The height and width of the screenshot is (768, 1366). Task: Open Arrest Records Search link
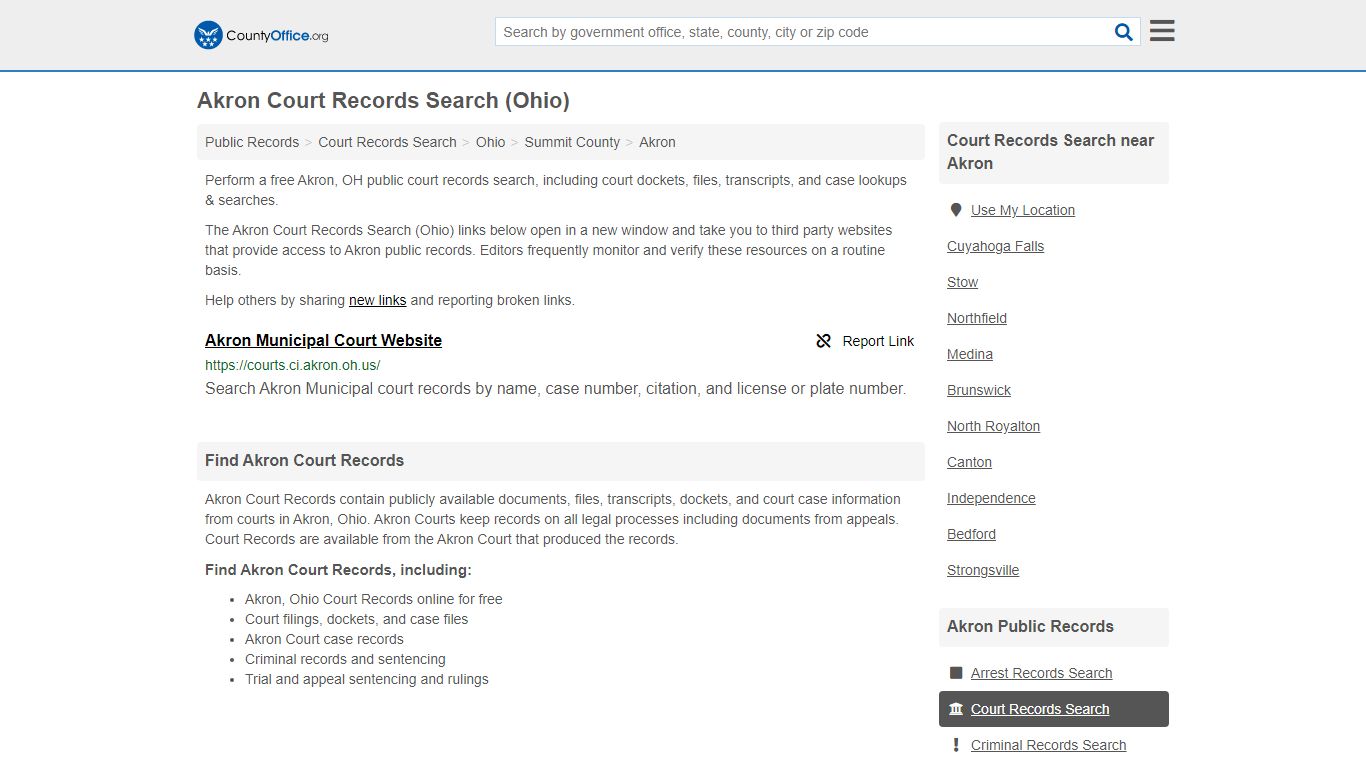(1041, 673)
